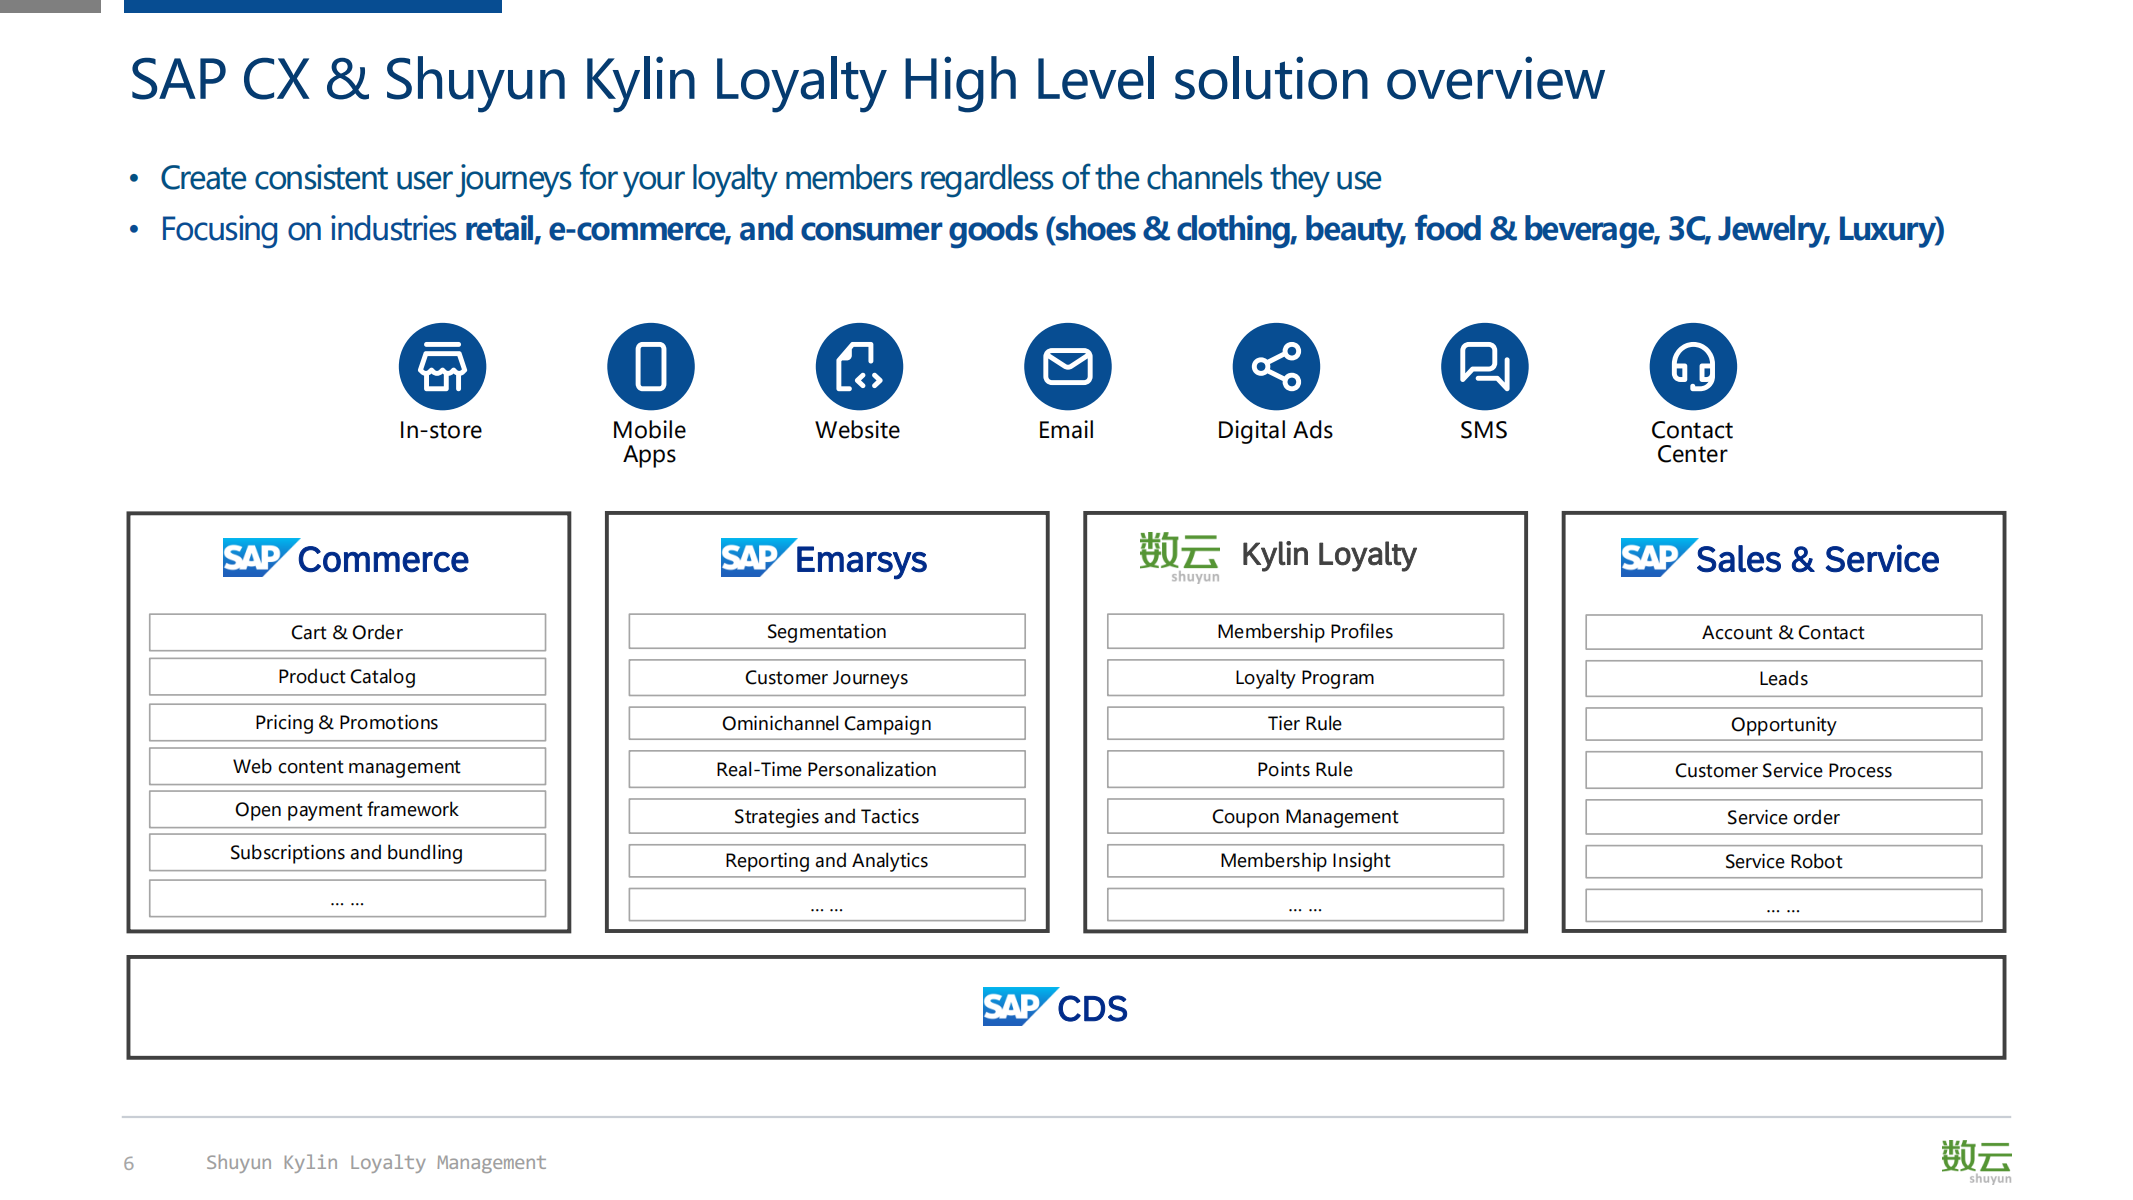
Task: Select Customer Service Process box
Action: tap(1783, 770)
